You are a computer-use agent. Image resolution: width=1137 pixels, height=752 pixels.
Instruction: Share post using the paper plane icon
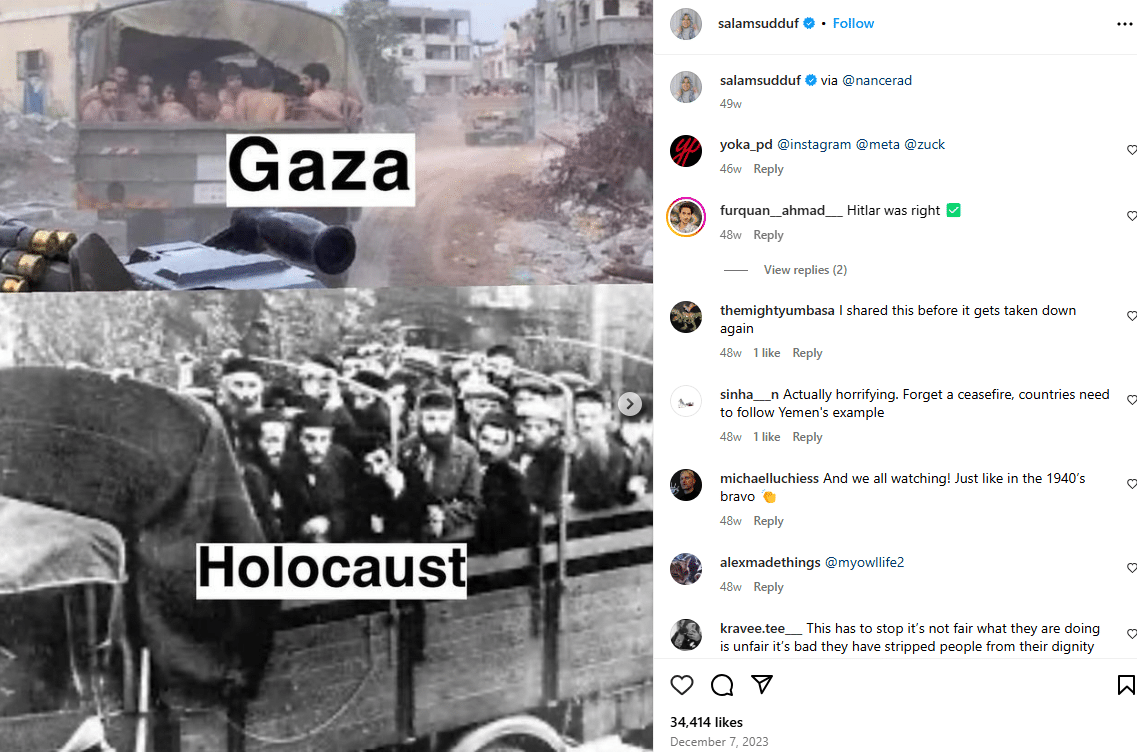click(x=762, y=685)
